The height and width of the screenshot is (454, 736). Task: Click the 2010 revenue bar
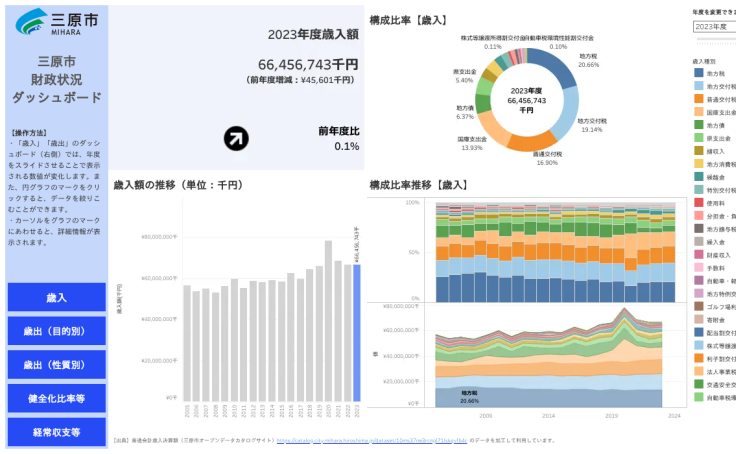[234, 340]
